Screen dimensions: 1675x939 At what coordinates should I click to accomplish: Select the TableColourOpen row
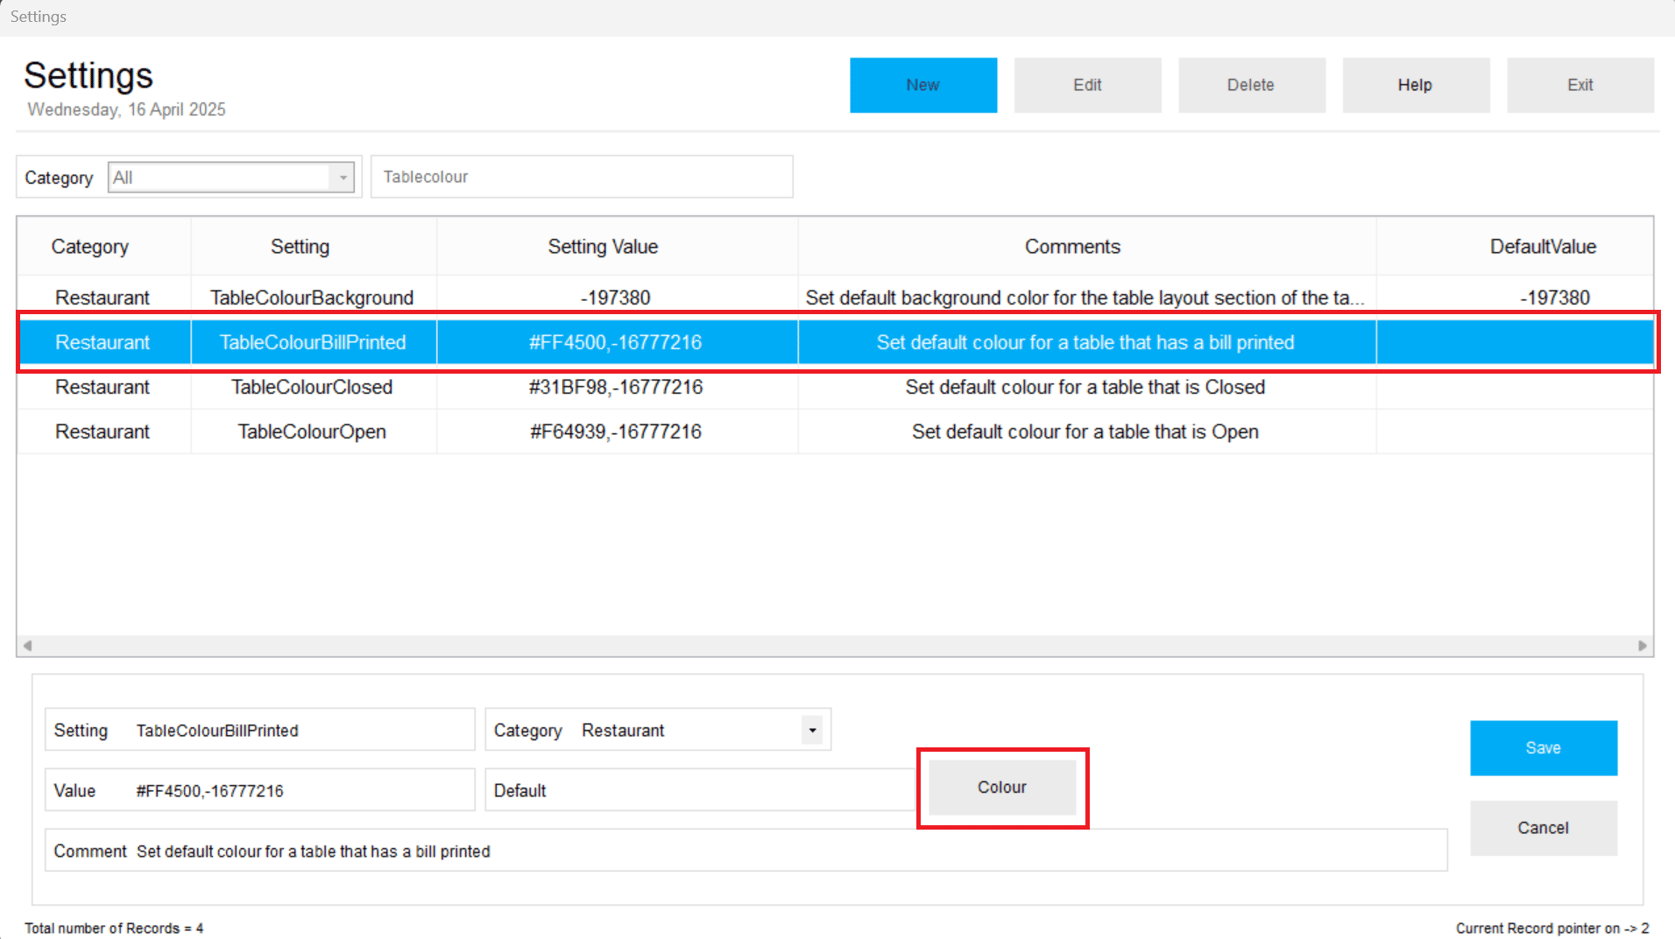coord(835,432)
